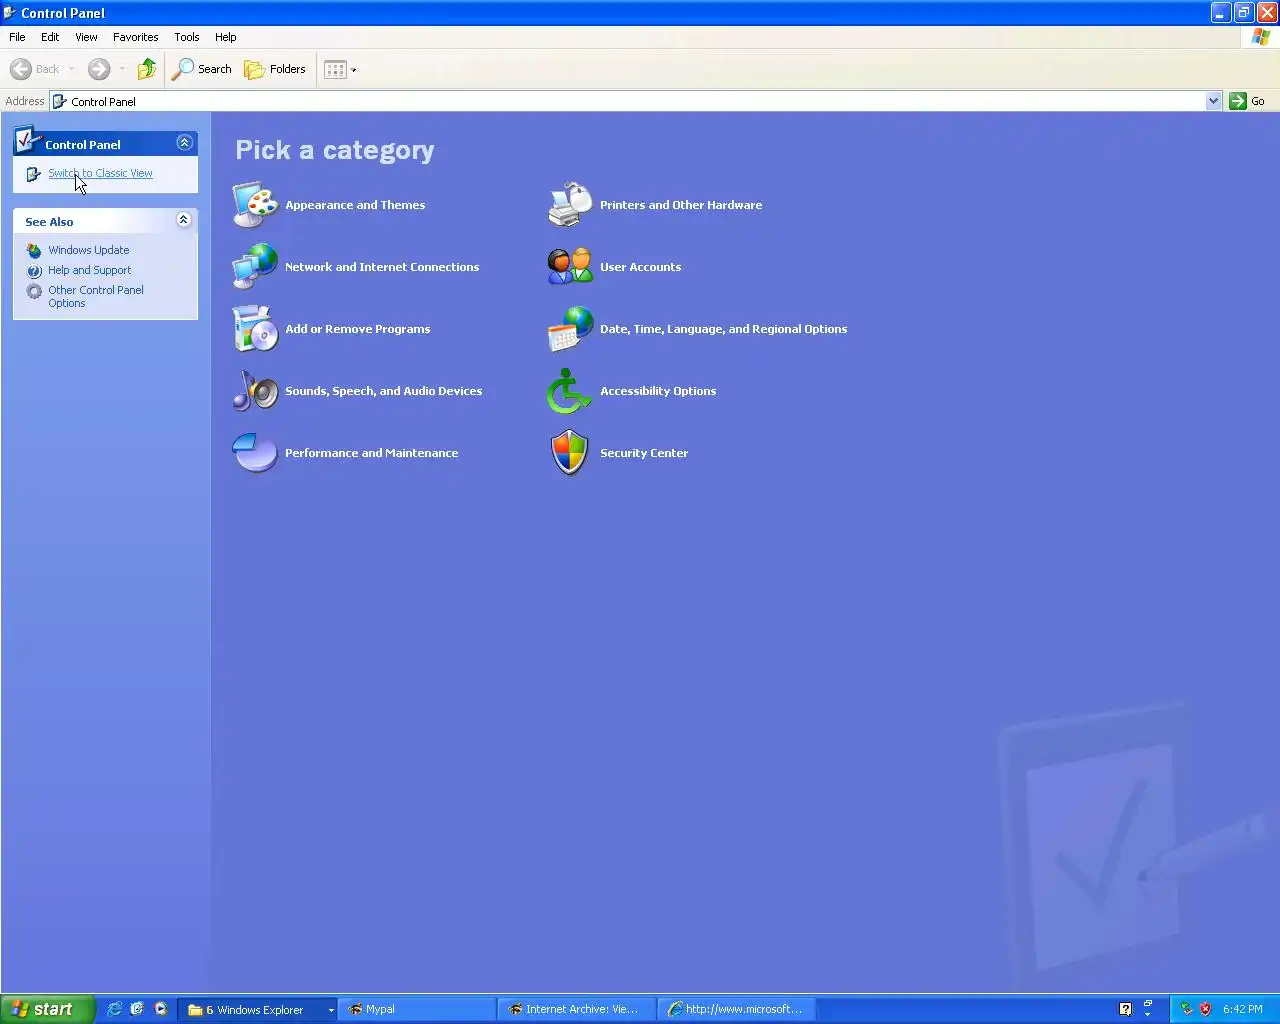The height and width of the screenshot is (1024, 1280).
Task: Click Date, Time, Language, and Regional Options label
Action: (x=723, y=329)
